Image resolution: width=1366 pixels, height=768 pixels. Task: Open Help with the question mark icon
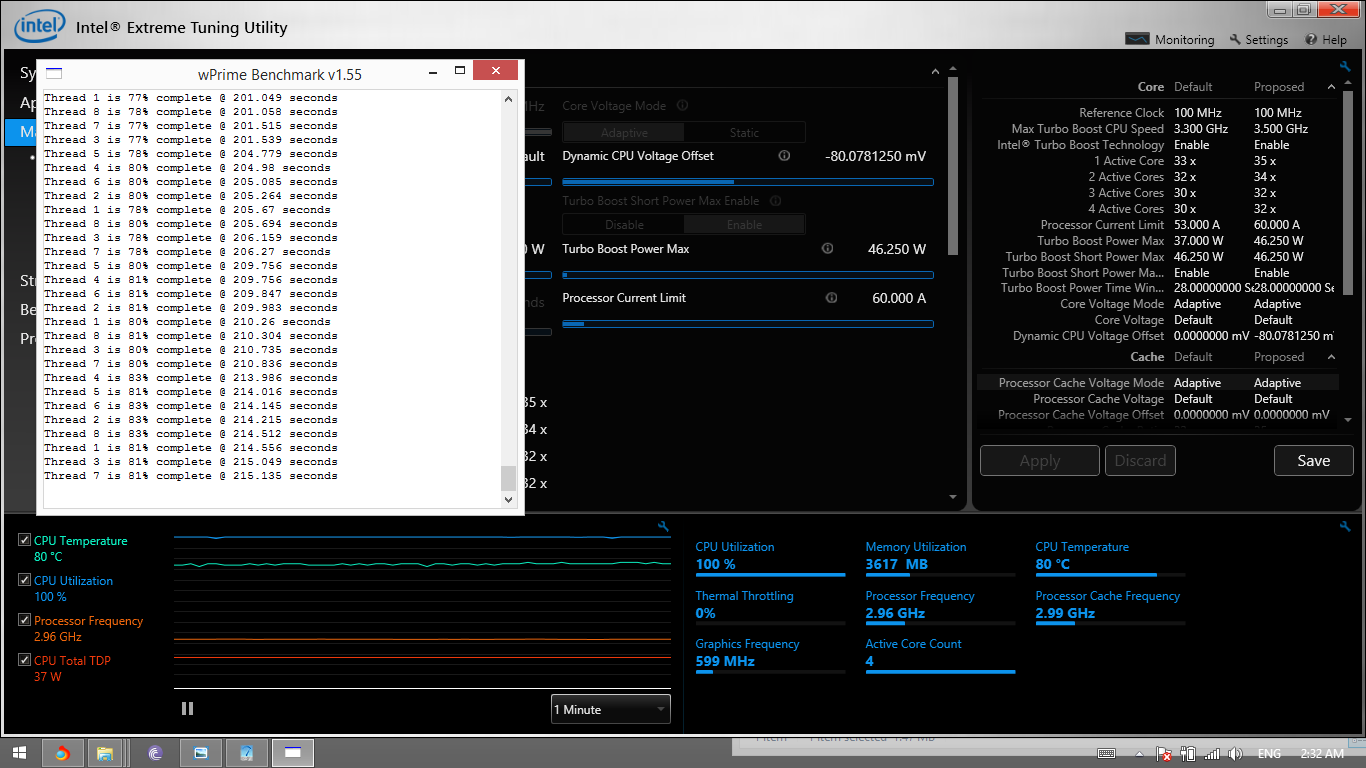[1311, 40]
